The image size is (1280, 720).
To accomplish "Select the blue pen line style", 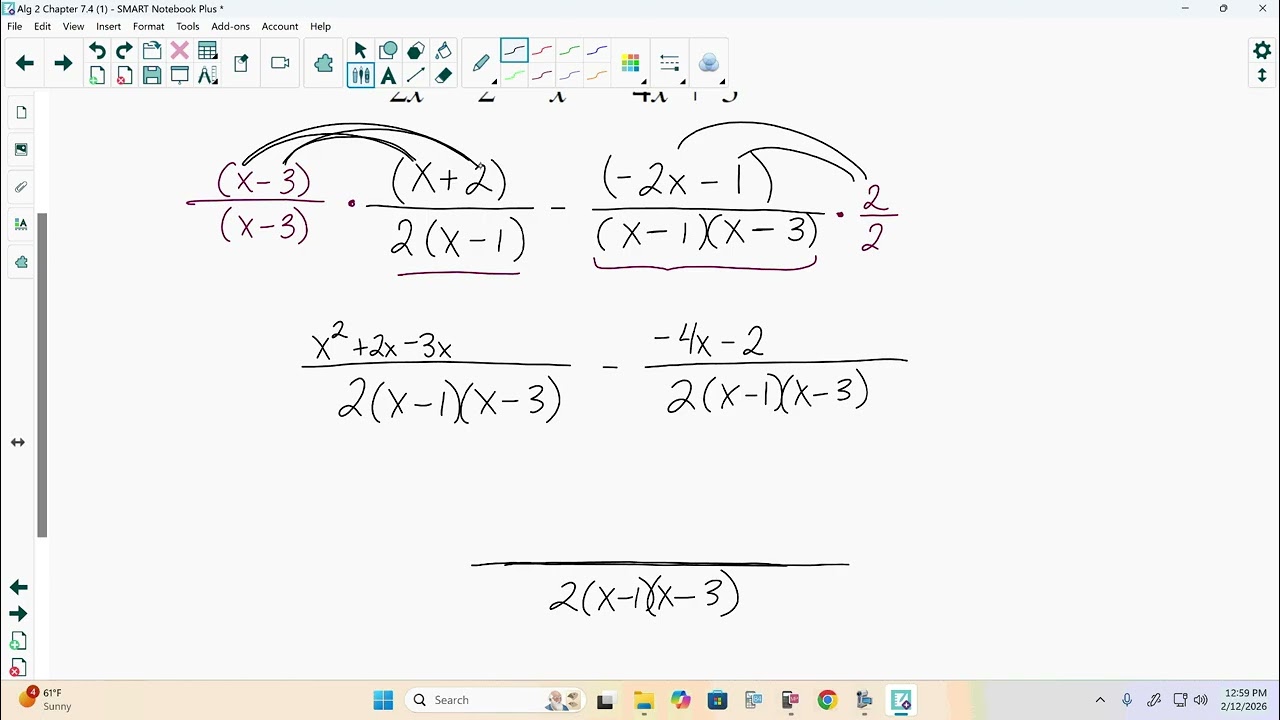I will 597,50.
